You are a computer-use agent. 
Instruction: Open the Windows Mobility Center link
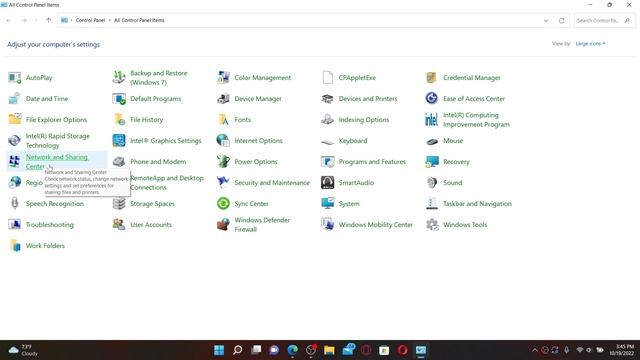[376, 224]
